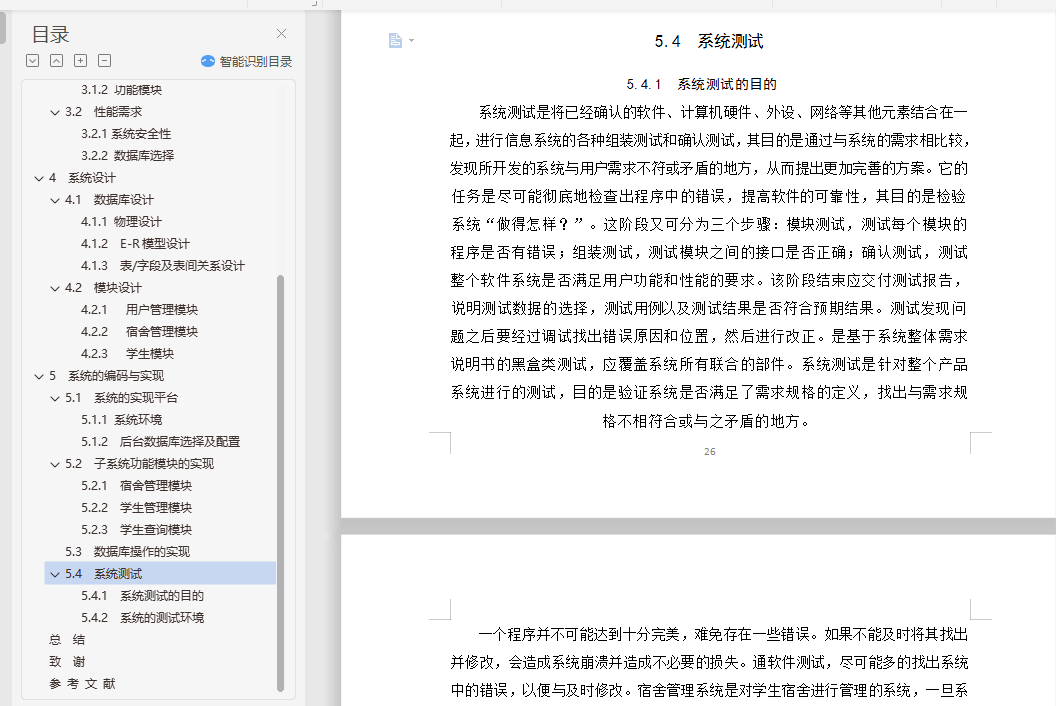Viewport: 1056px width, 706px height.
Task: Go to 5.1.2 后台数据库选择及配置
Action: pos(160,441)
